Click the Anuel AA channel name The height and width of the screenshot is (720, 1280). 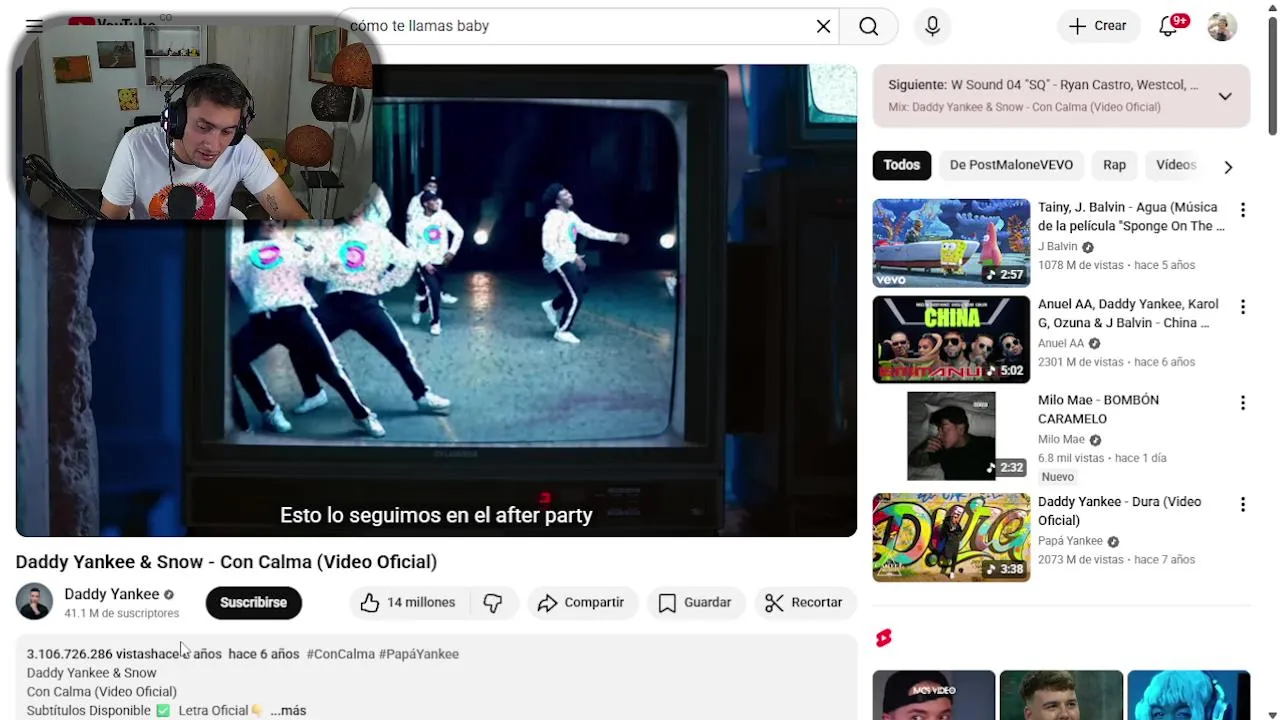(1061, 343)
